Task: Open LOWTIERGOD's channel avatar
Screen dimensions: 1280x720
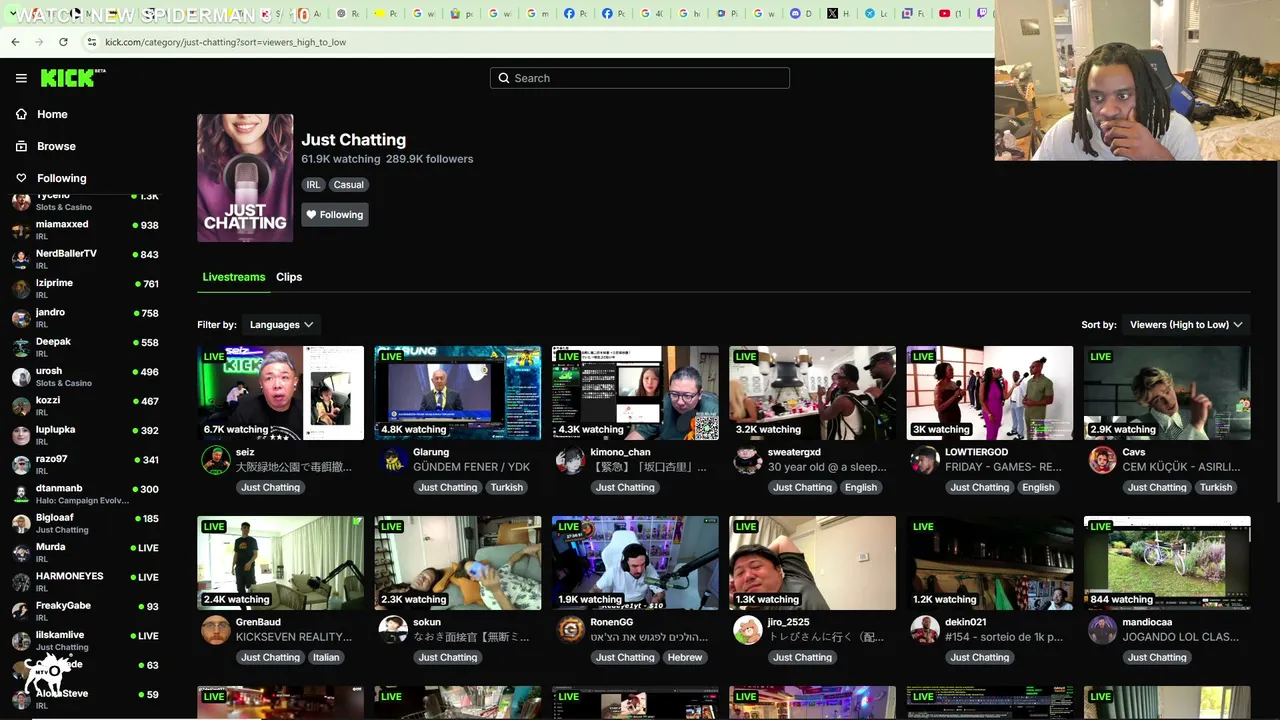Action: coord(926,460)
